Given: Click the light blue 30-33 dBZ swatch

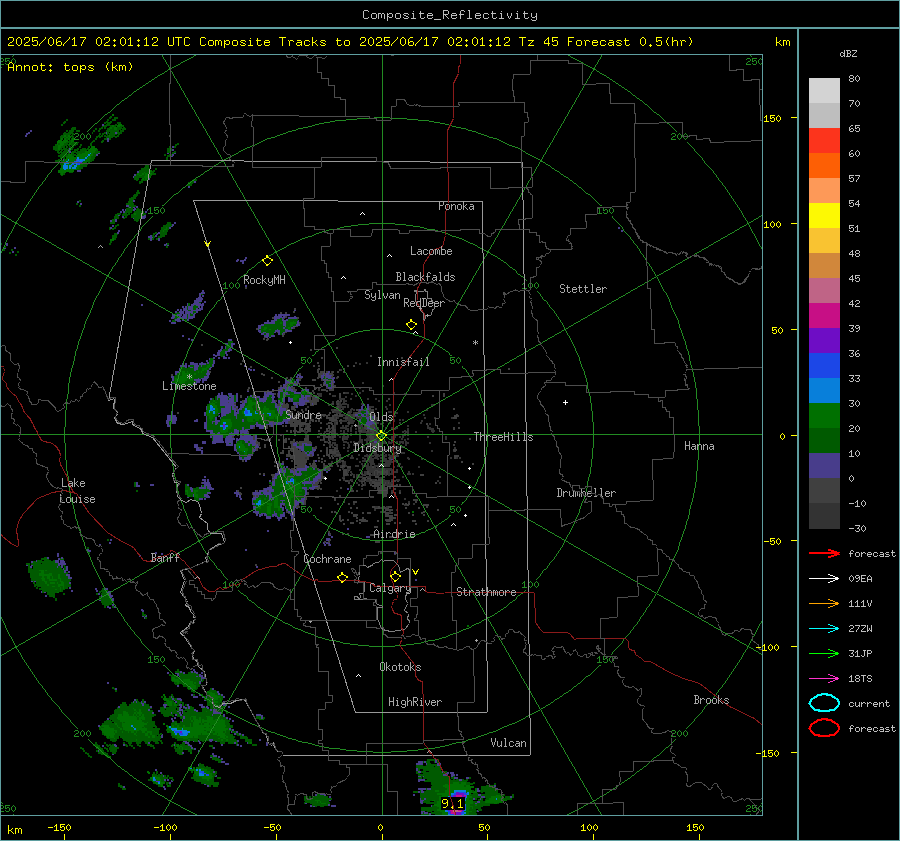Looking at the screenshot, I should [824, 390].
